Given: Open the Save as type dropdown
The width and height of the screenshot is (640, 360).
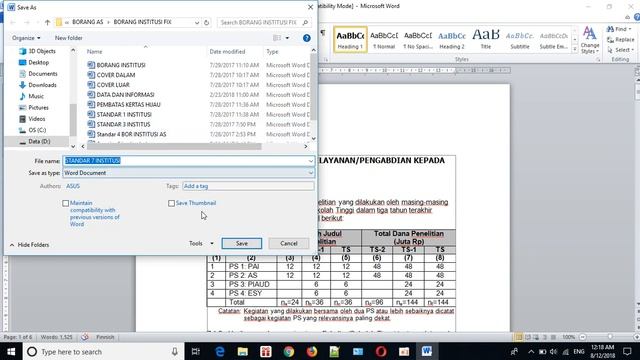Looking at the screenshot, I should coord(311,173).
